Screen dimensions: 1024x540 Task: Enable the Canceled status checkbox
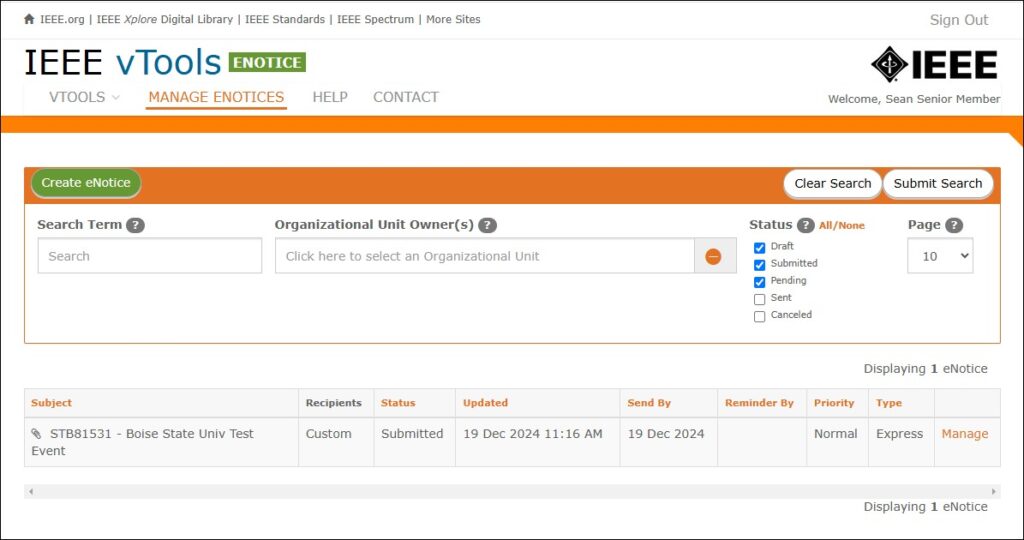[x=760, y=316]
